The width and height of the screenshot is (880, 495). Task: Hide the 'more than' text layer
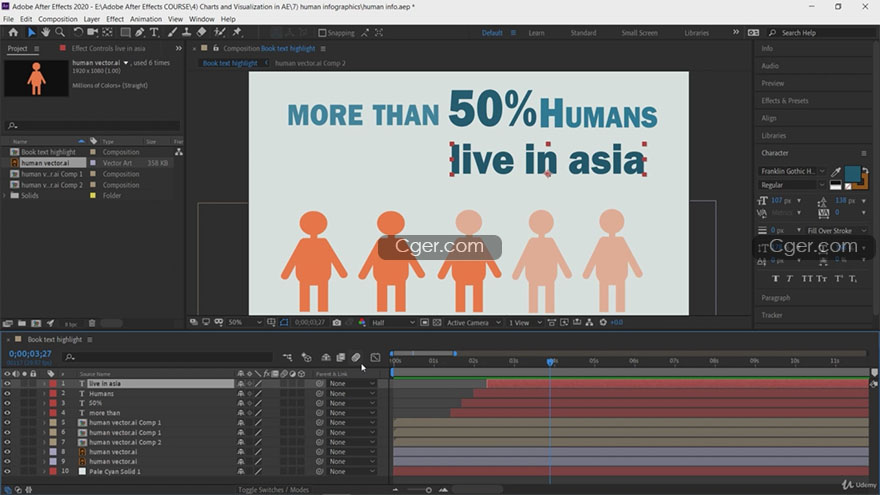(x=7, y=413)
